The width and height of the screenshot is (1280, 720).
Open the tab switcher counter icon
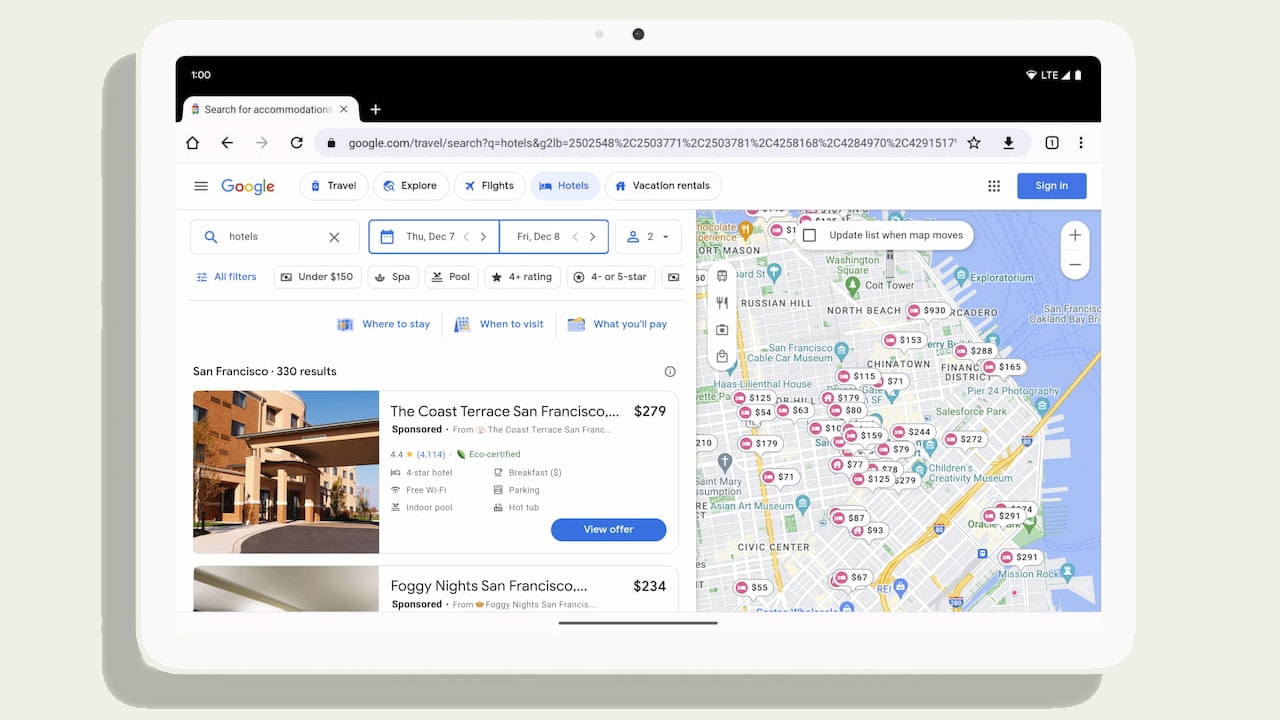coord(1052,143)
